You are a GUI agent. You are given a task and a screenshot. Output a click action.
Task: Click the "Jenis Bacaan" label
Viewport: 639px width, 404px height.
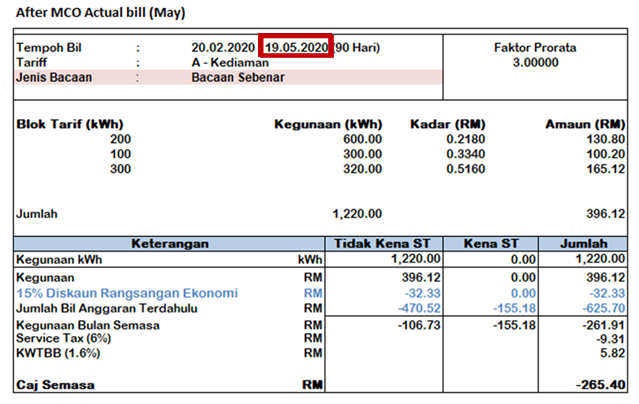coord(54,77)
